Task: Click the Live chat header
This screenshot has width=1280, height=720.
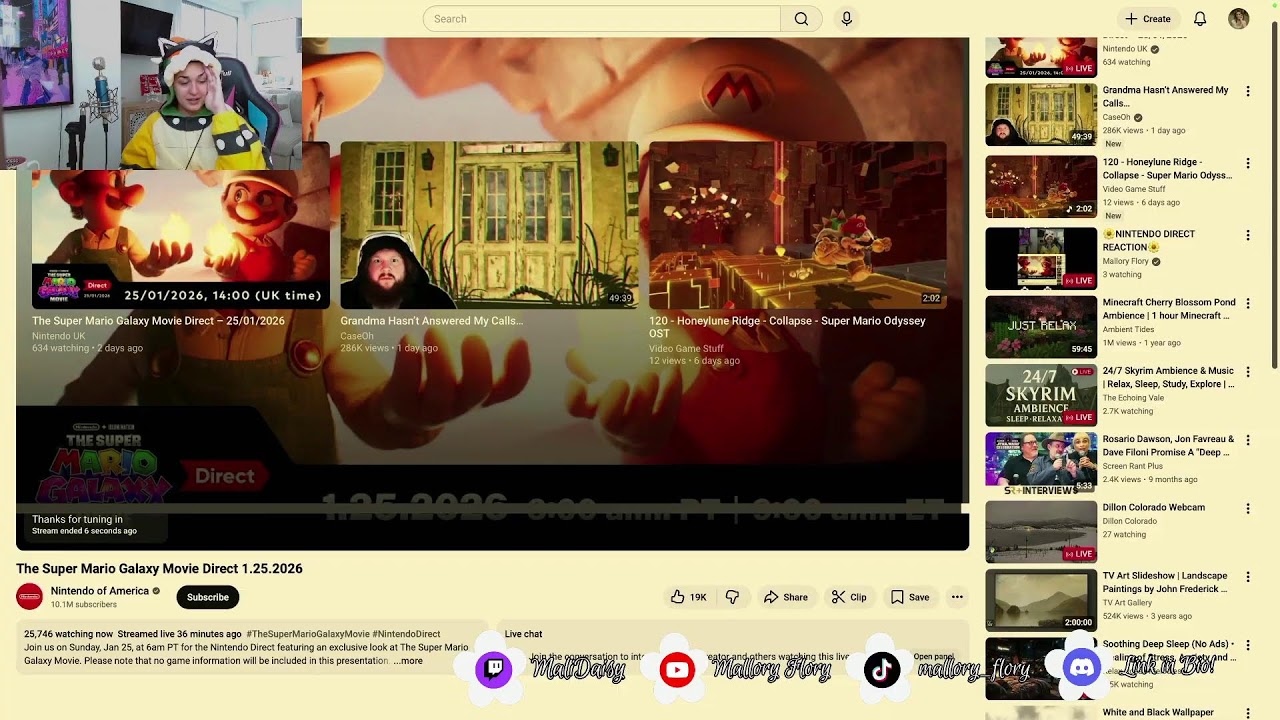Action: pyautogui.click(x=523, y=634)
